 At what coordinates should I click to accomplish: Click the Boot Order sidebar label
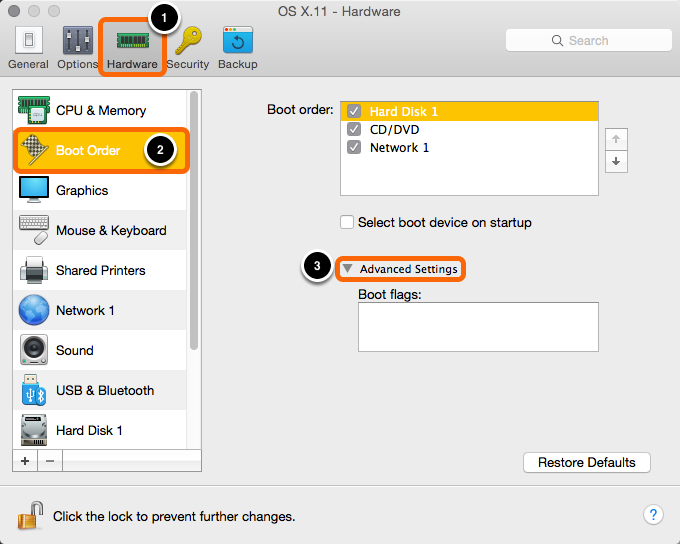coord(88,150)
